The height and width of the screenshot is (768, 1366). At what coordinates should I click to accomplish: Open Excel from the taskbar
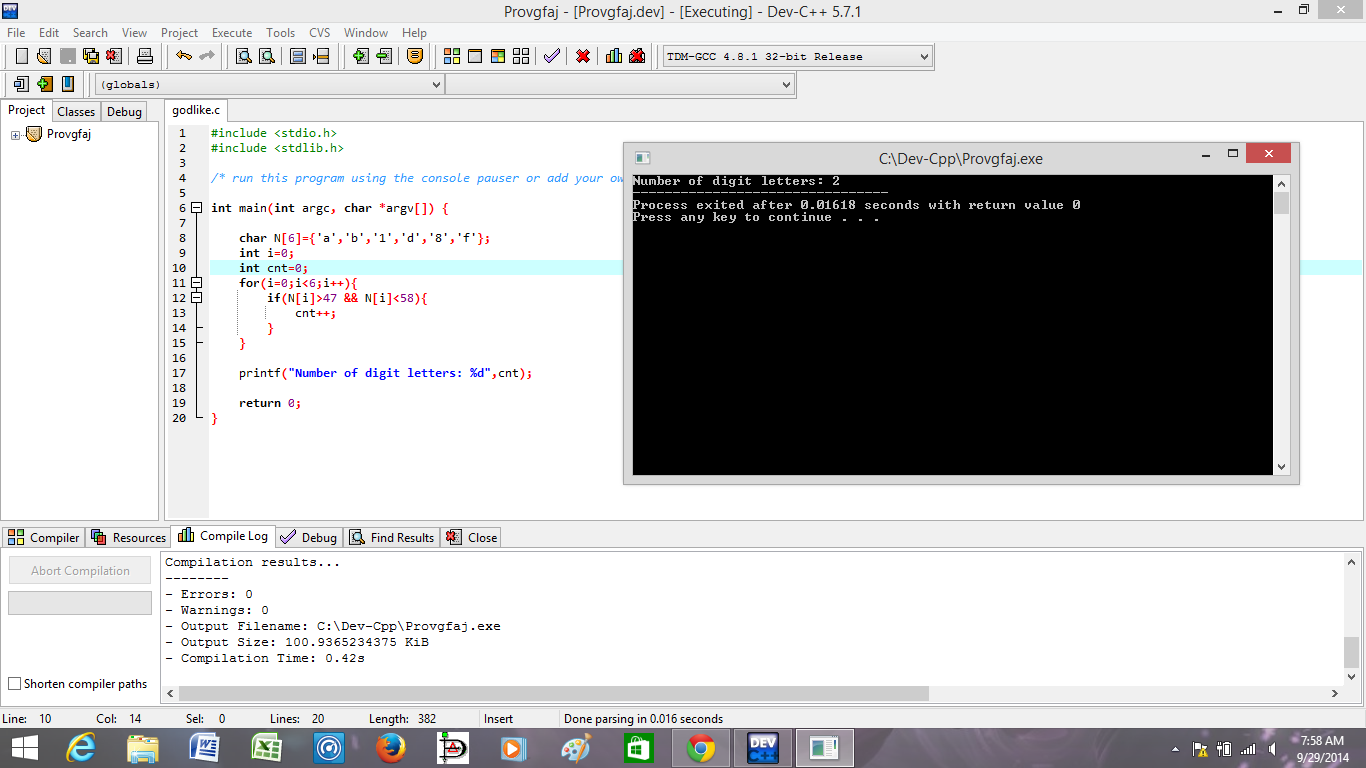pyautogui.click(x=267, y=748)
